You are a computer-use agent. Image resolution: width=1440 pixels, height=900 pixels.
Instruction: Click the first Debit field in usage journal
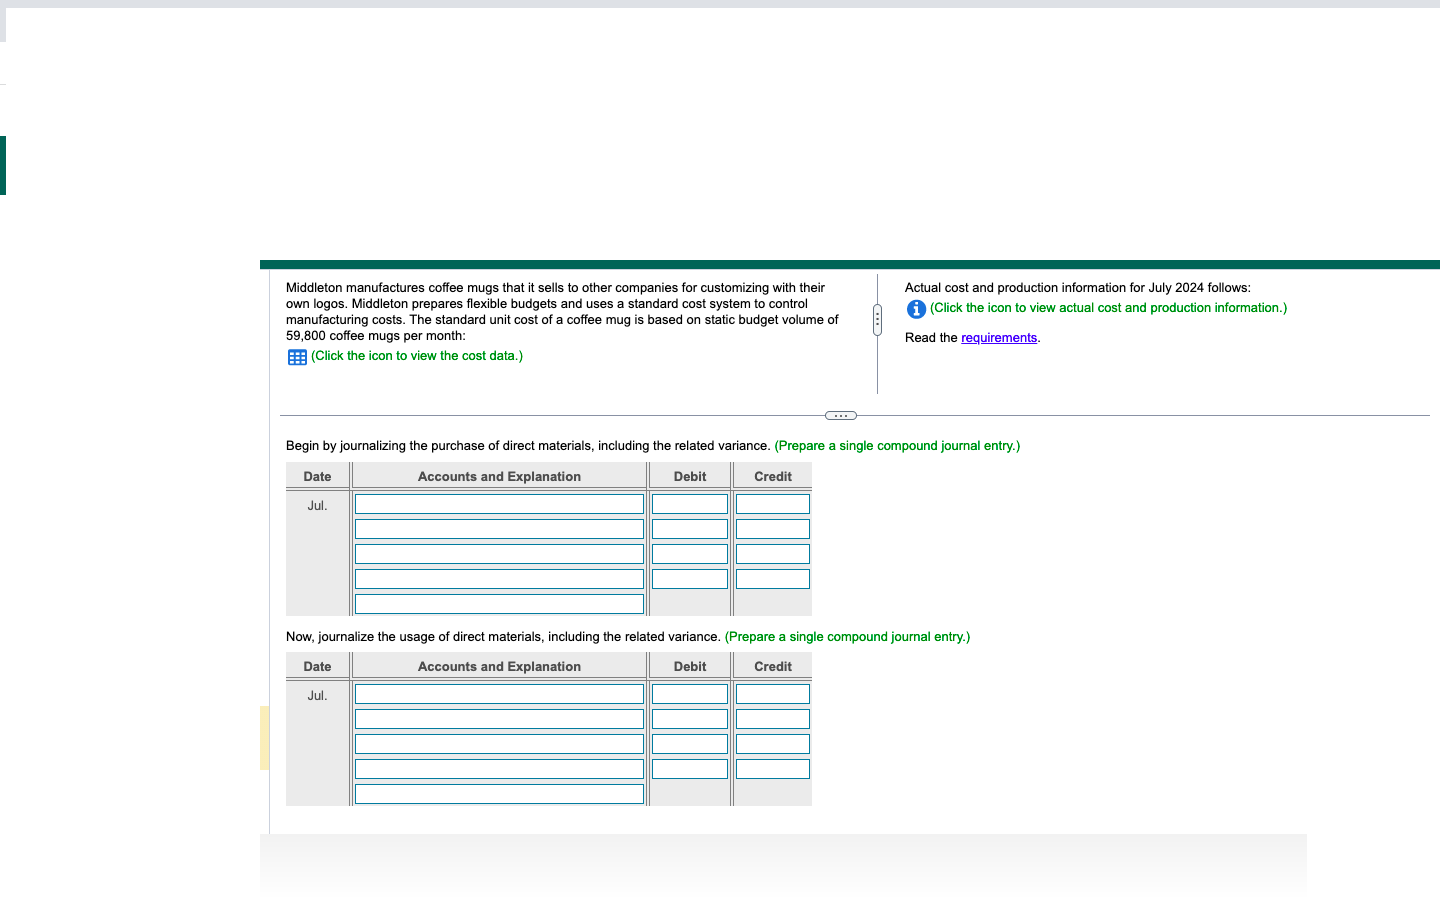689,693
